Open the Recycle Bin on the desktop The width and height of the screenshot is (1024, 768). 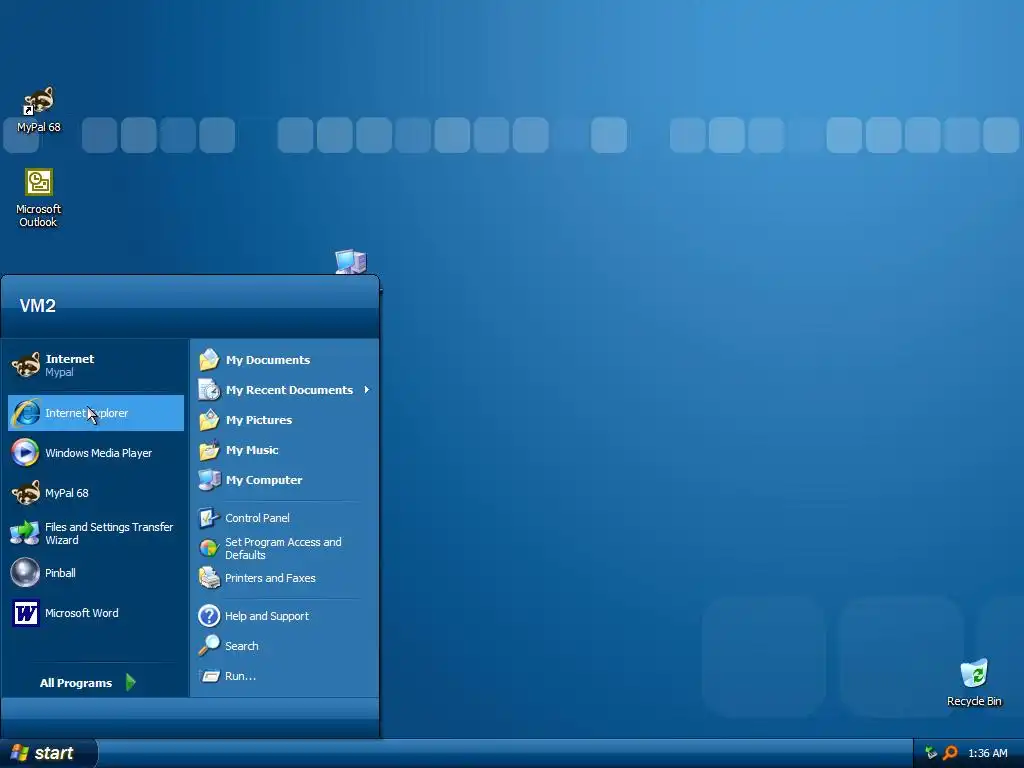[x=974, y=682]
